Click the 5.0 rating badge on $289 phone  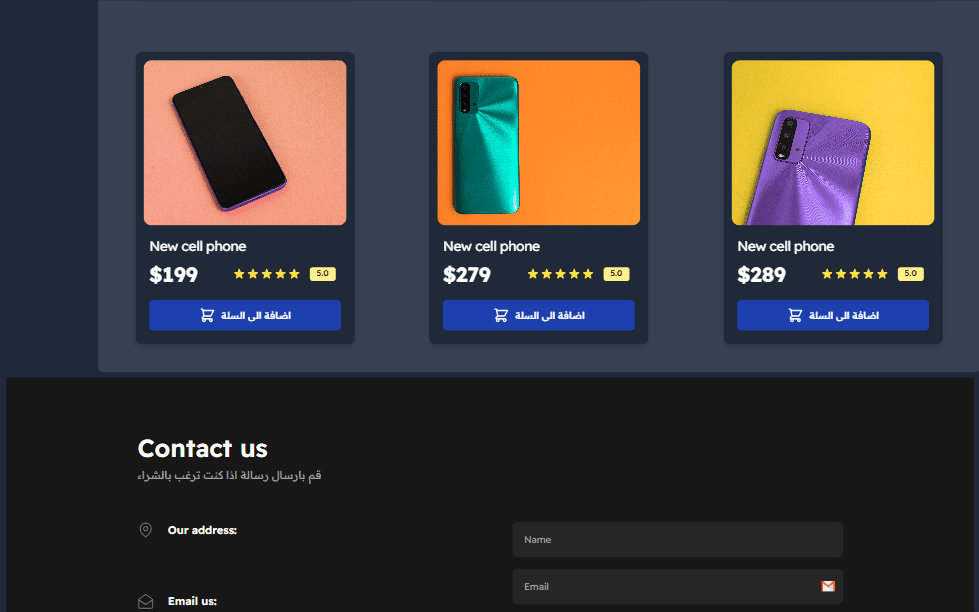[x=911, y=274]
